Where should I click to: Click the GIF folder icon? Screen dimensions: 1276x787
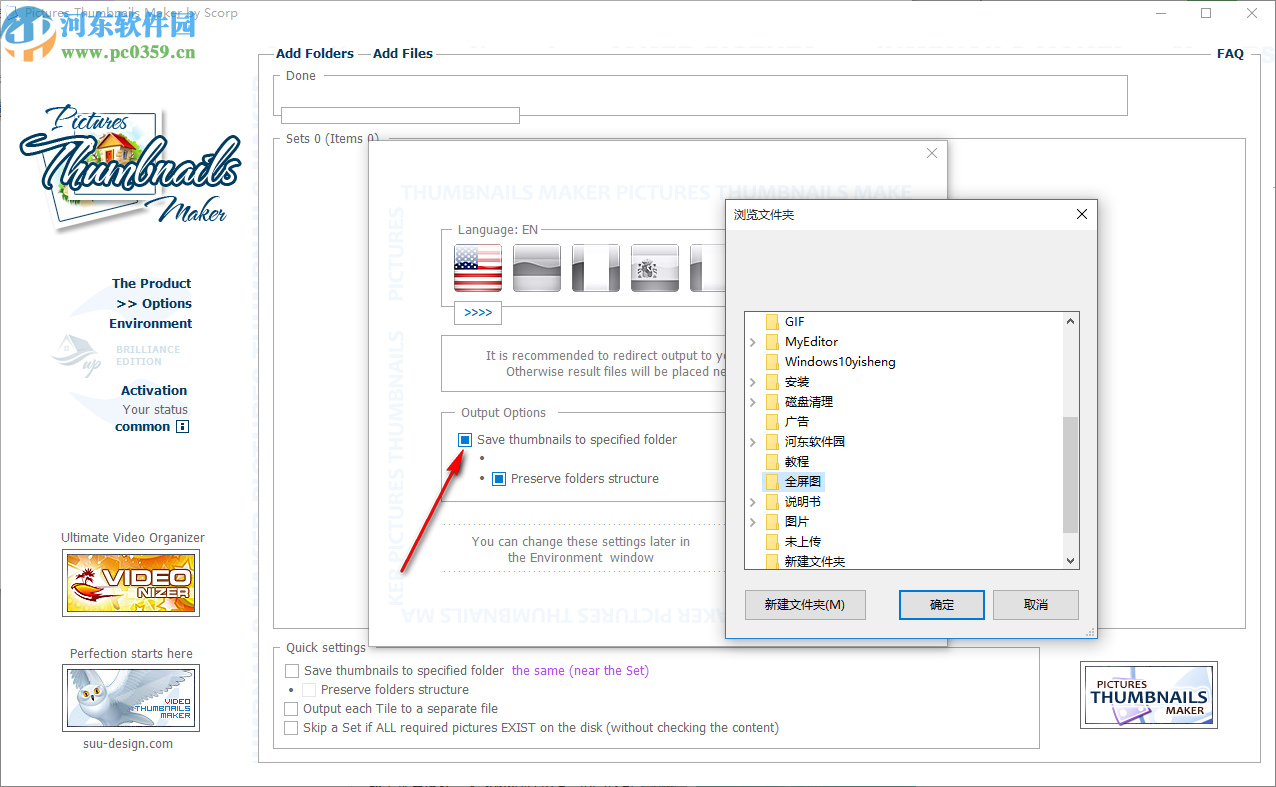pyautogui.click(x=772, y=322)
